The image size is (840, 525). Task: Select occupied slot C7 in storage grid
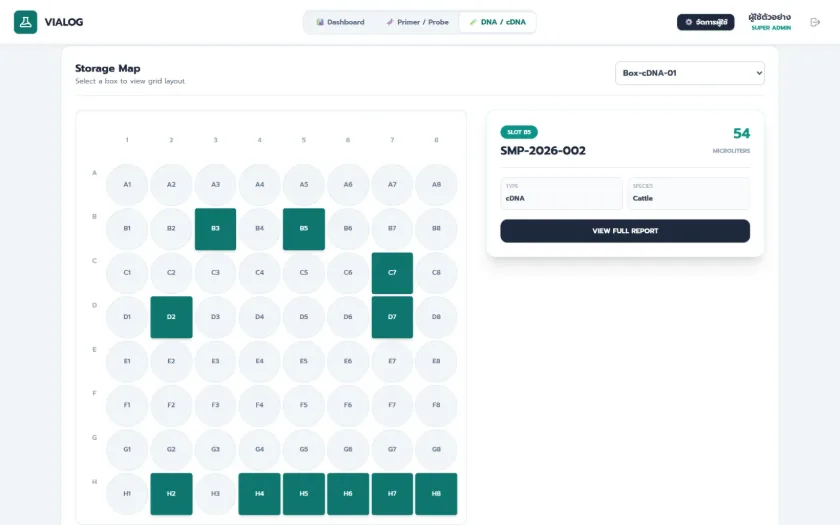[x=392, y=273]
